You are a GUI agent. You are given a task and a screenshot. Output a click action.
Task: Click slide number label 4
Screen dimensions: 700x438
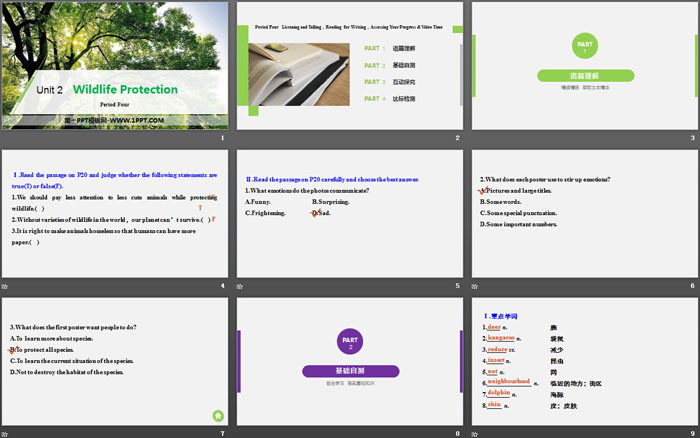tap(222, 286)
